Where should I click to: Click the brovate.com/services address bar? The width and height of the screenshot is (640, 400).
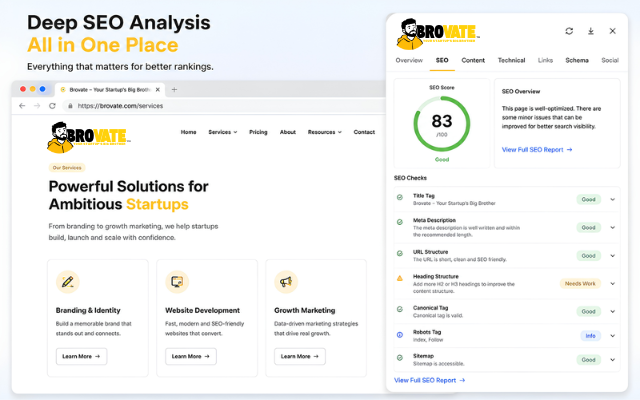(x=224, y=106)
